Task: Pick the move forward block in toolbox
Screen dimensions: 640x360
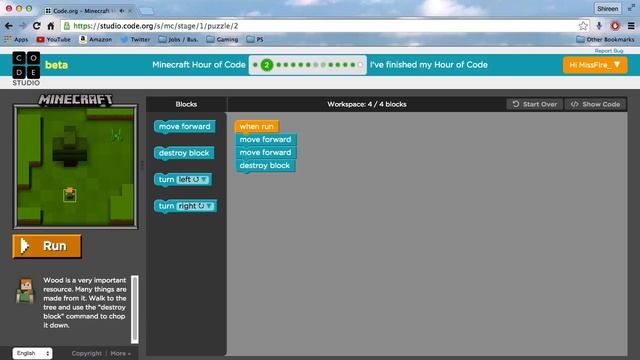Action: 184,127
